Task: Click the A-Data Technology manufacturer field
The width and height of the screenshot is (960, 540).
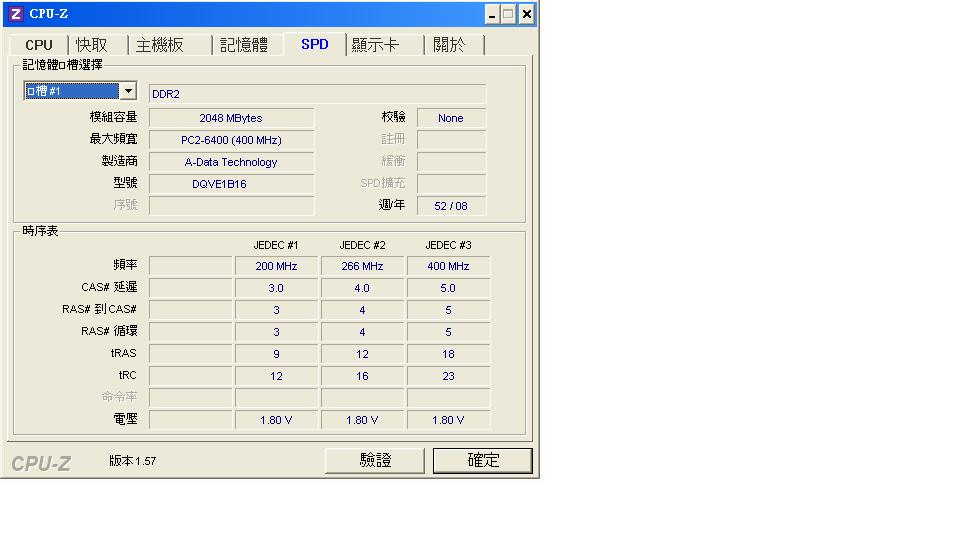Action: point(231,162)
